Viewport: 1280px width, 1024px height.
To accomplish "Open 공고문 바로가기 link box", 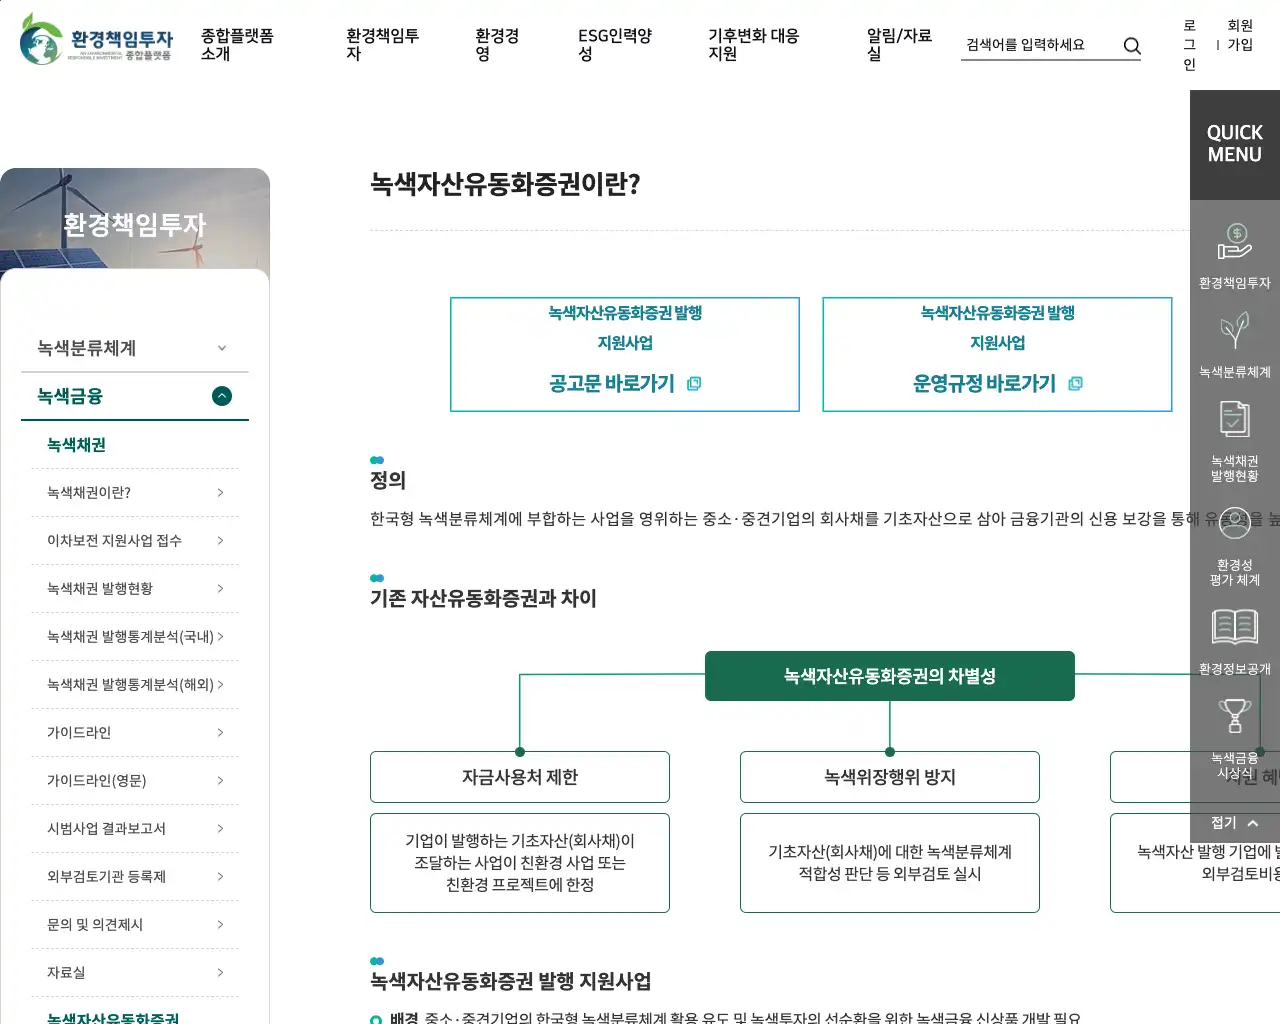I will (x=625, y=354).
